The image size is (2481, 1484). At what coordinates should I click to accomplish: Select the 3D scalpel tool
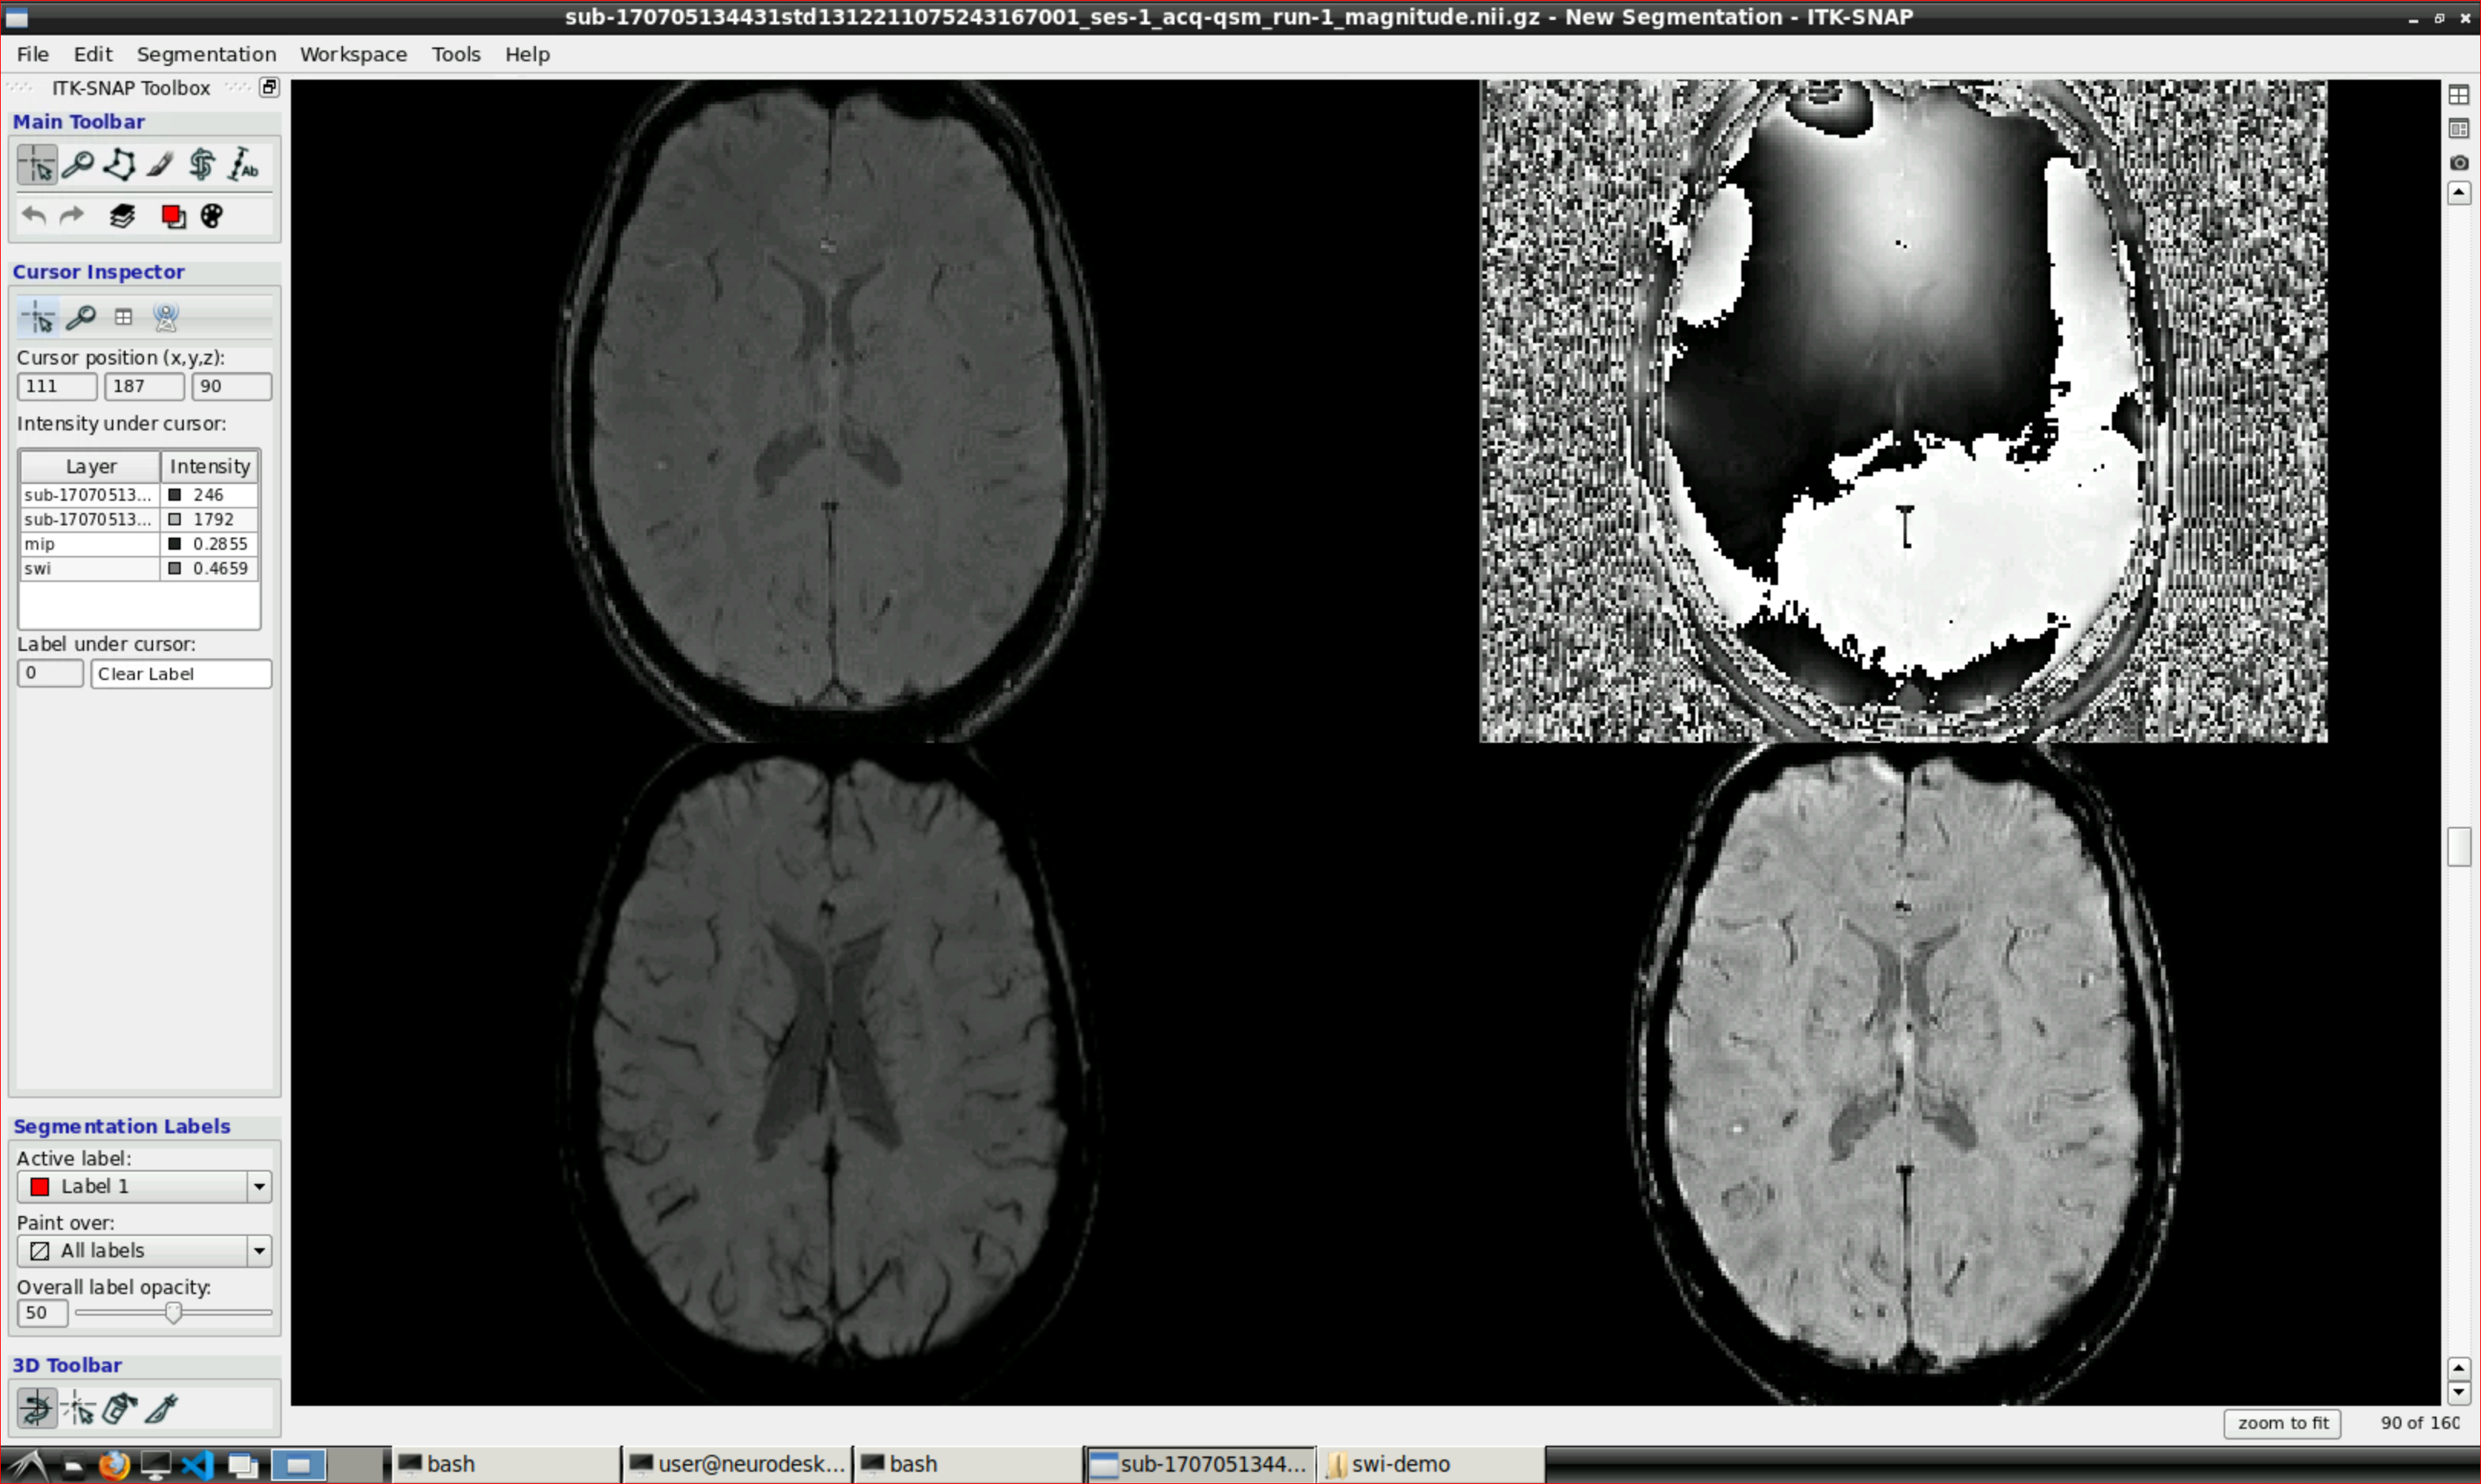(x=161, y=1409)
